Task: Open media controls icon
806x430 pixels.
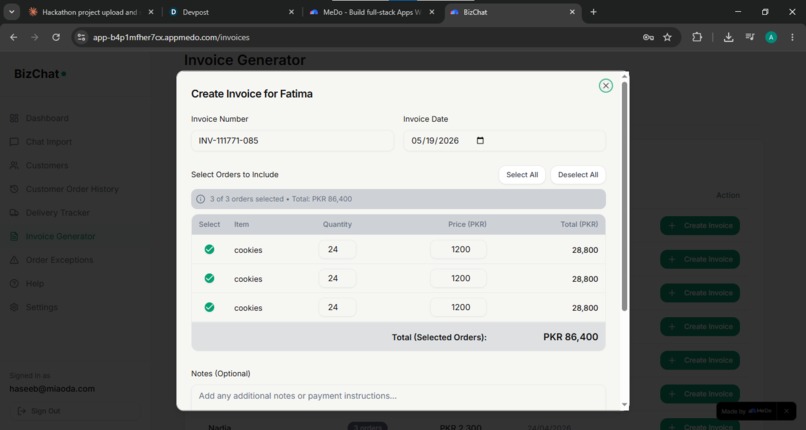Action: click(x=749, y=38)
